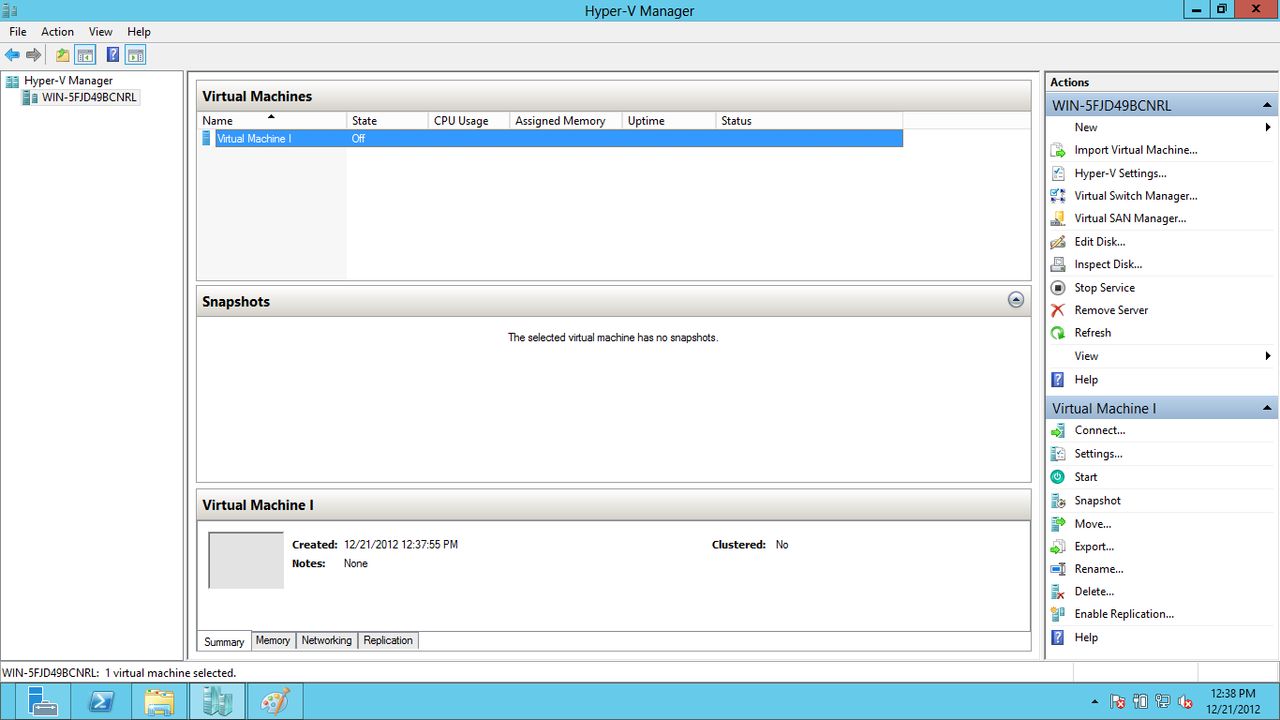Click the Export action icon
The width and height of the screenshot is (1280, 720).
(x=1058, y=547)
